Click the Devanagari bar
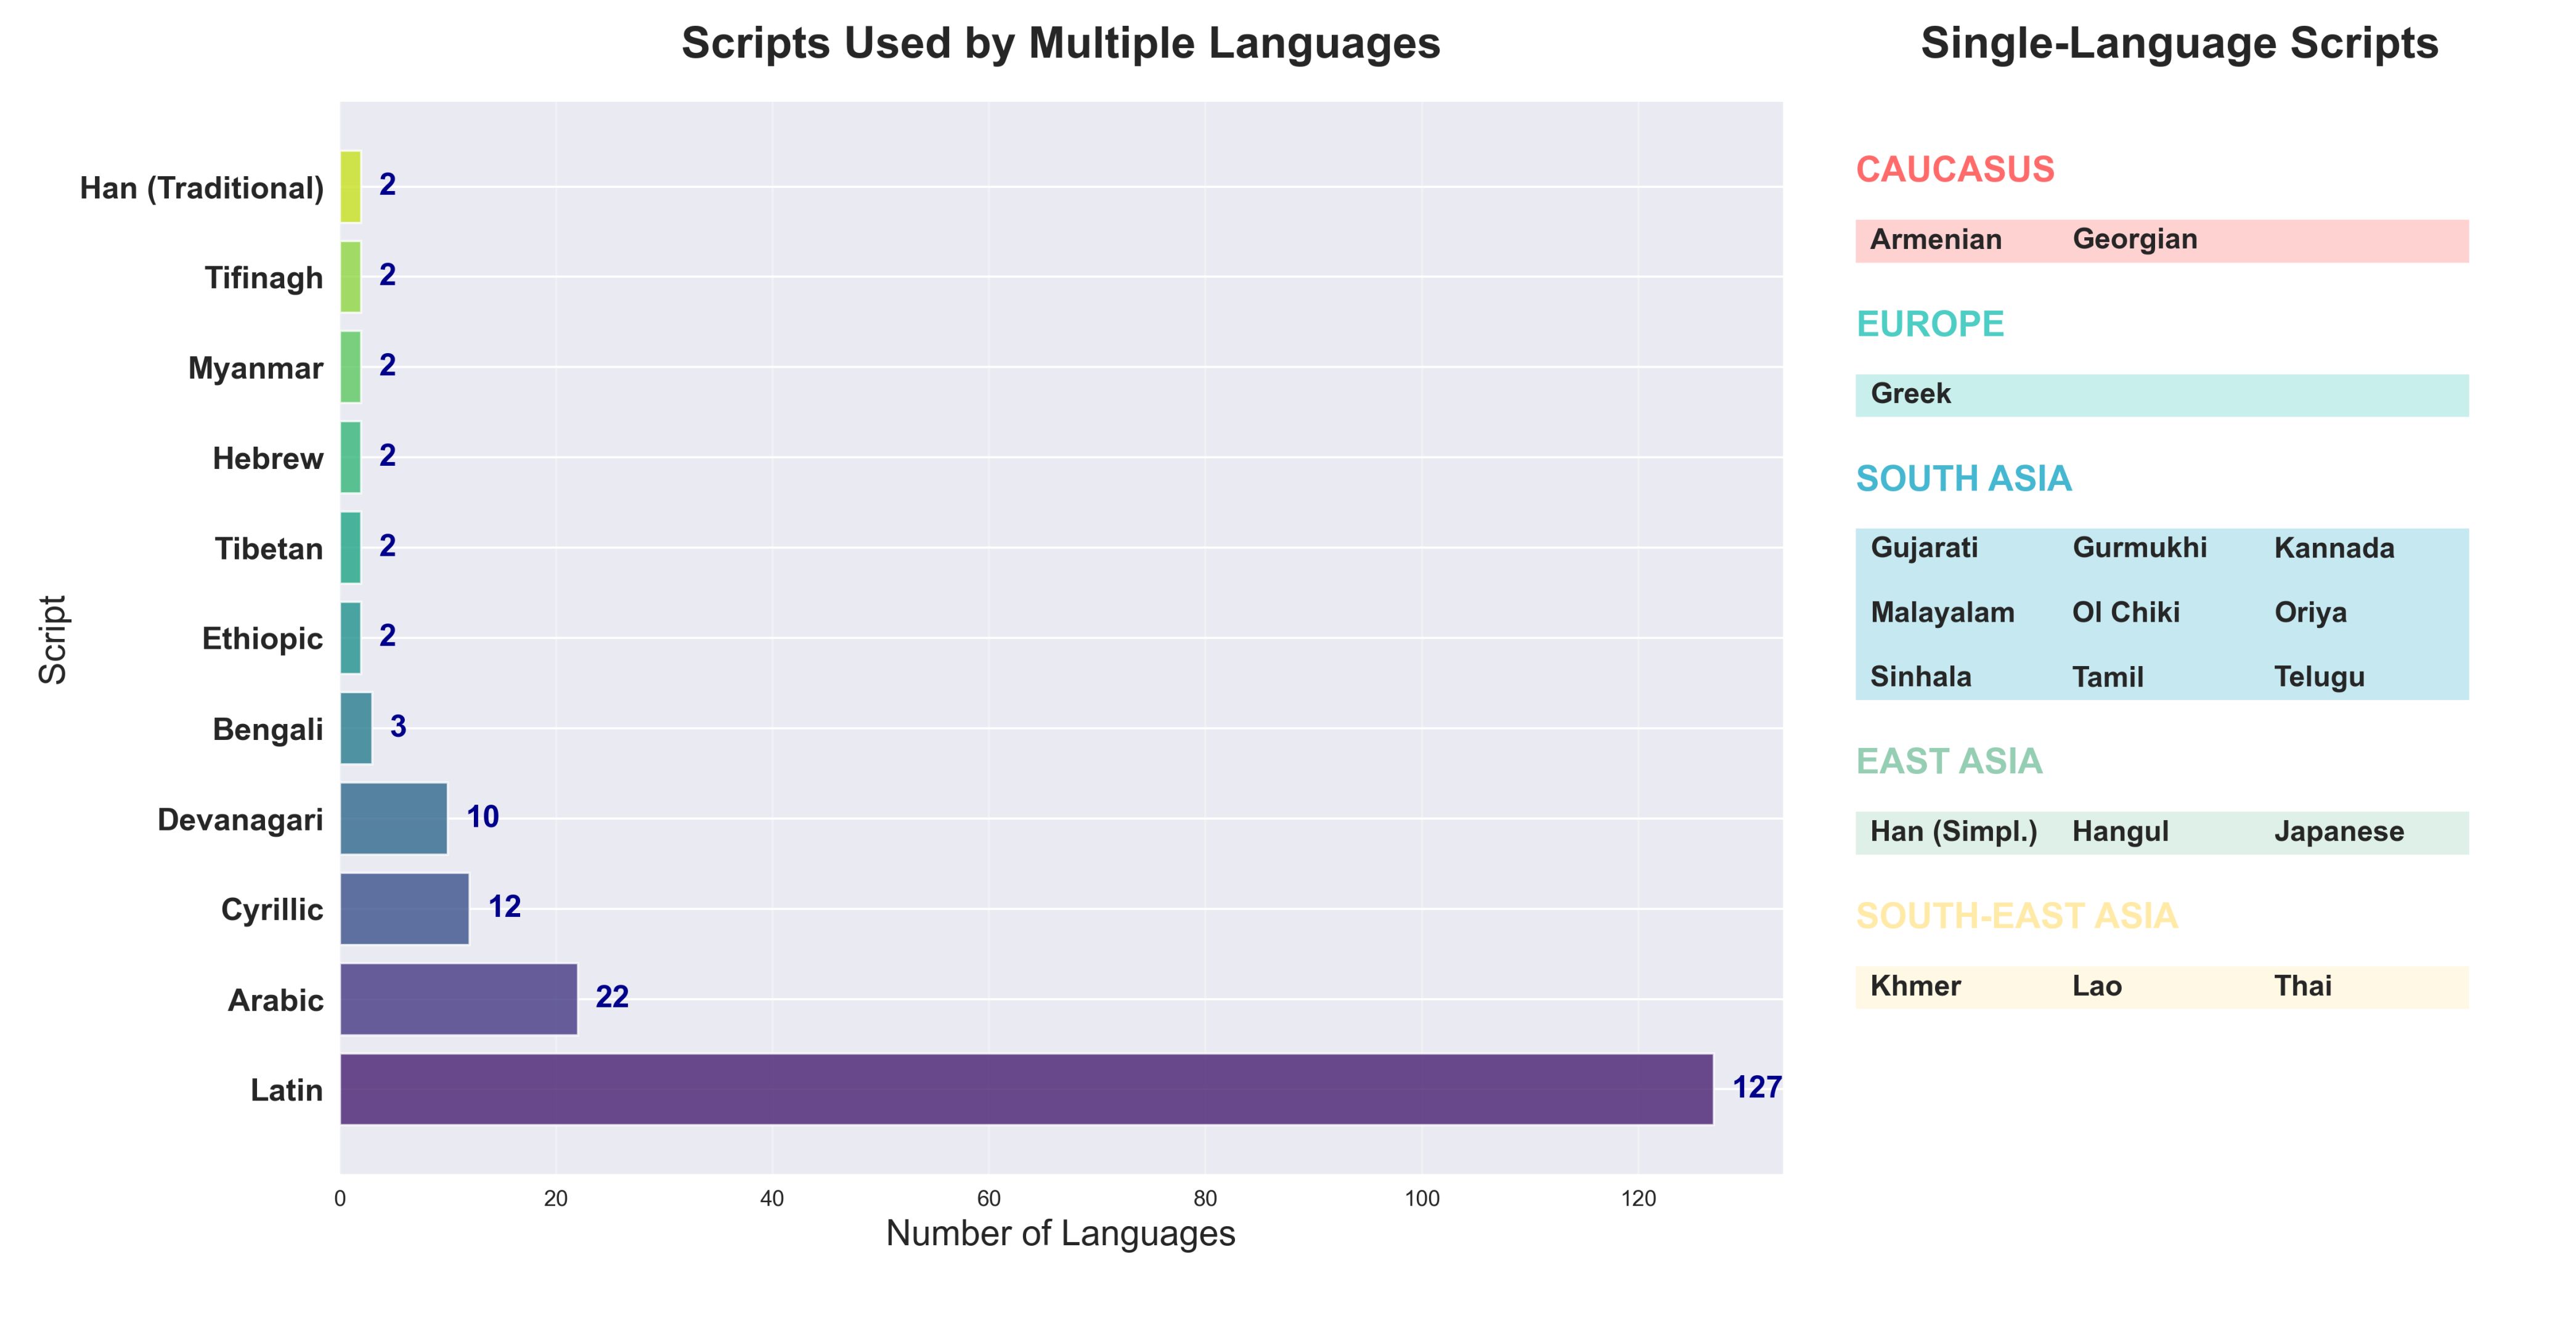 tap(393, 819)
